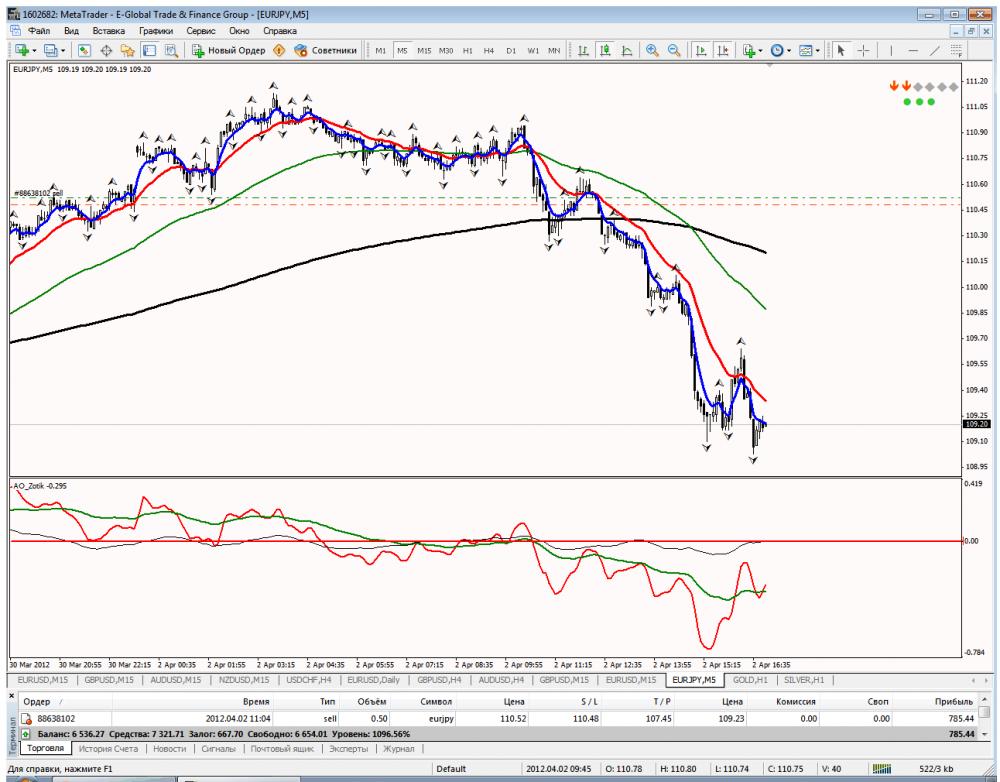Switch to the EURUSD,Daily chart tab
The height and width of the screenshot is (782, 1000).
pyautogui.click(x=374, y=680)
